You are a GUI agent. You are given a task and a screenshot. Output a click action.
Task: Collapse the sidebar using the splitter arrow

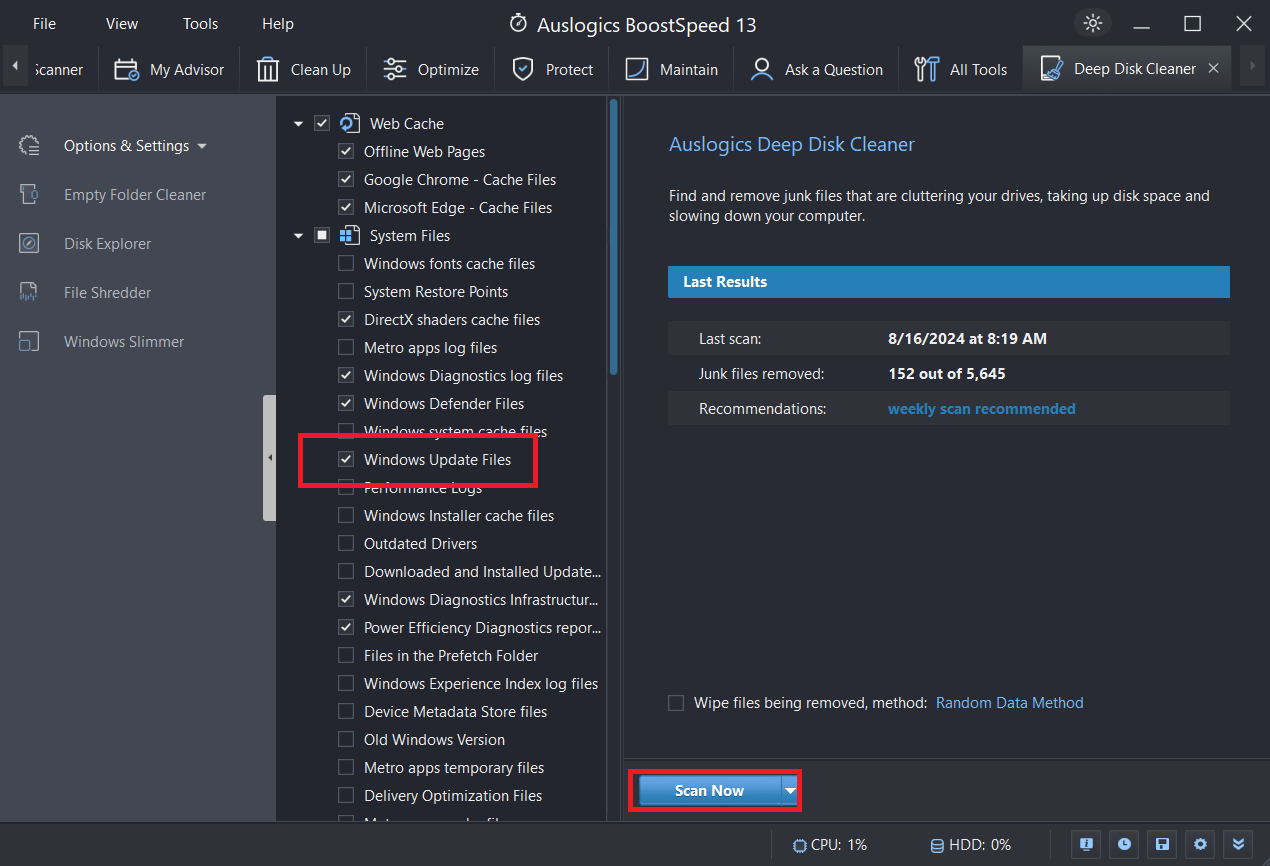(x=269, y=457)
